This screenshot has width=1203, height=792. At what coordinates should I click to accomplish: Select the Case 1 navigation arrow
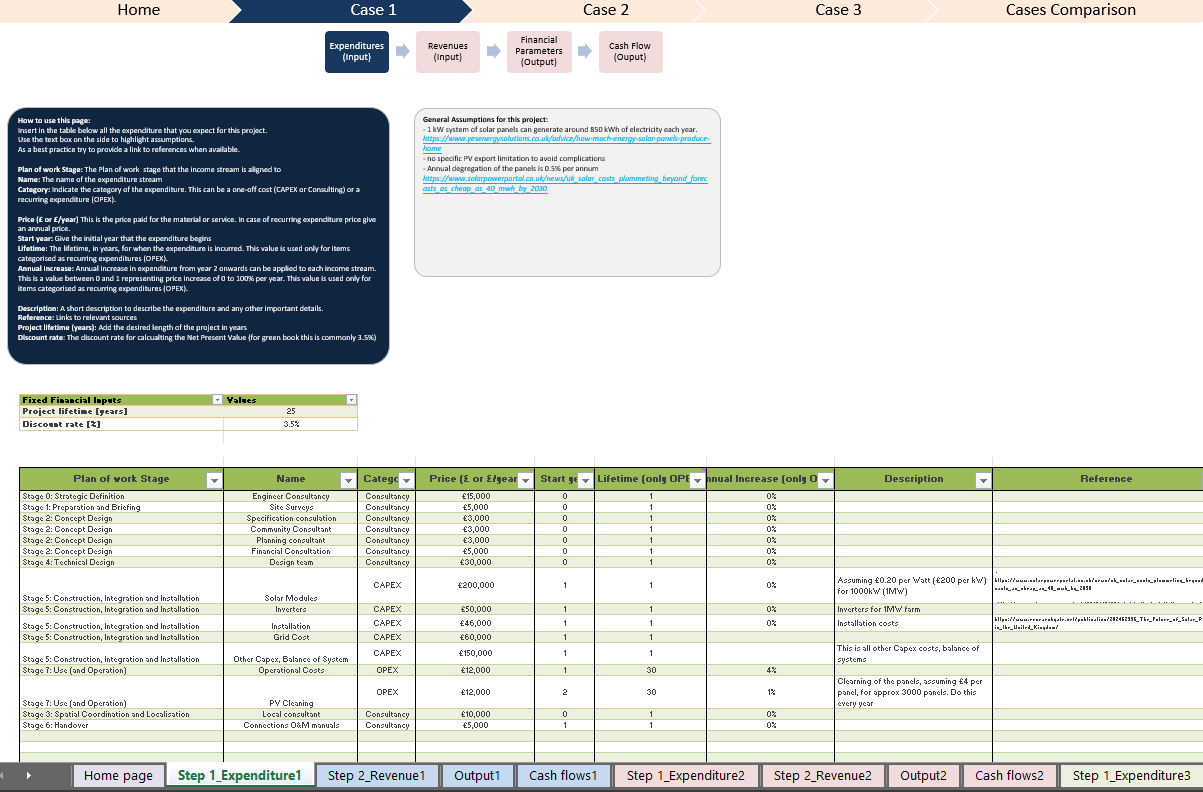click(350, 10)
